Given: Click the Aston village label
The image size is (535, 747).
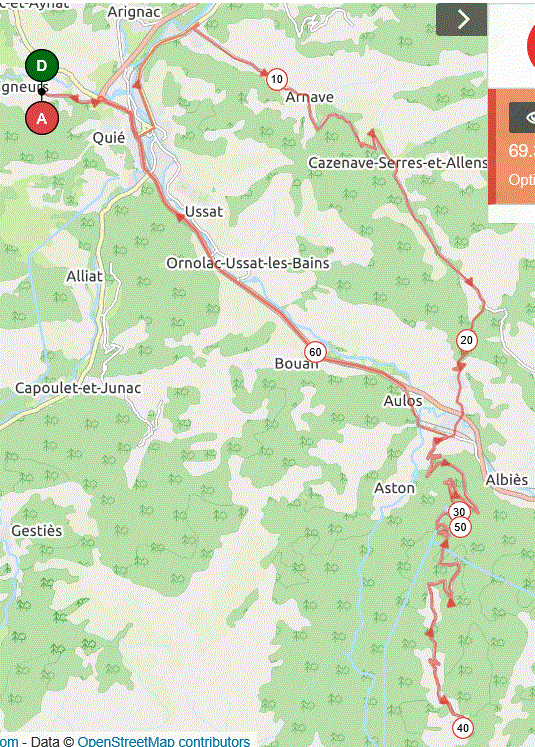Looking at the screenshot, I should point(394,488).
